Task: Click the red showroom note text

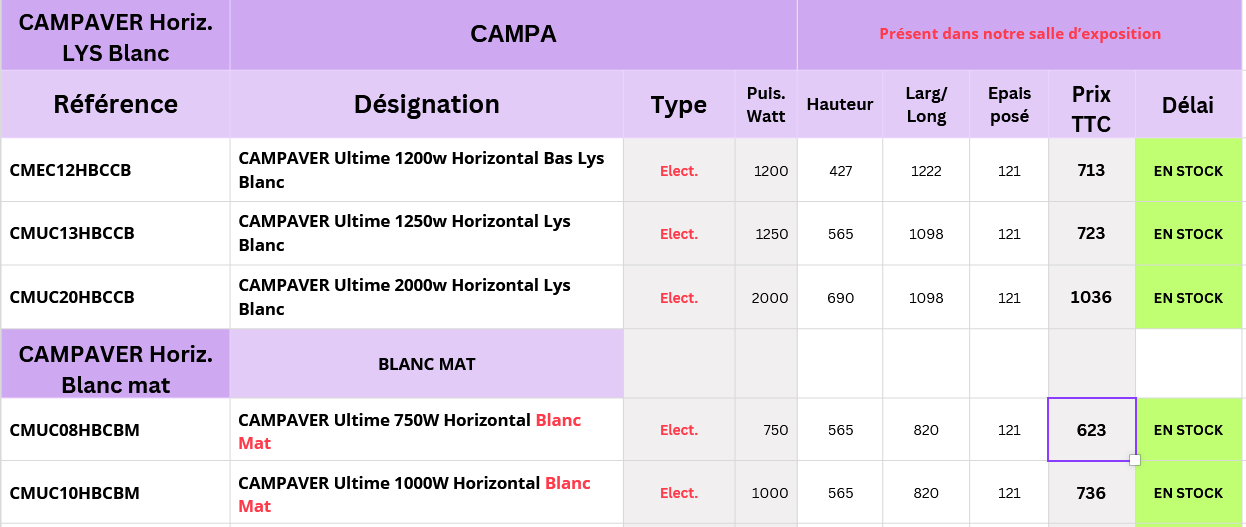Action: click(x=1020, y=34)
